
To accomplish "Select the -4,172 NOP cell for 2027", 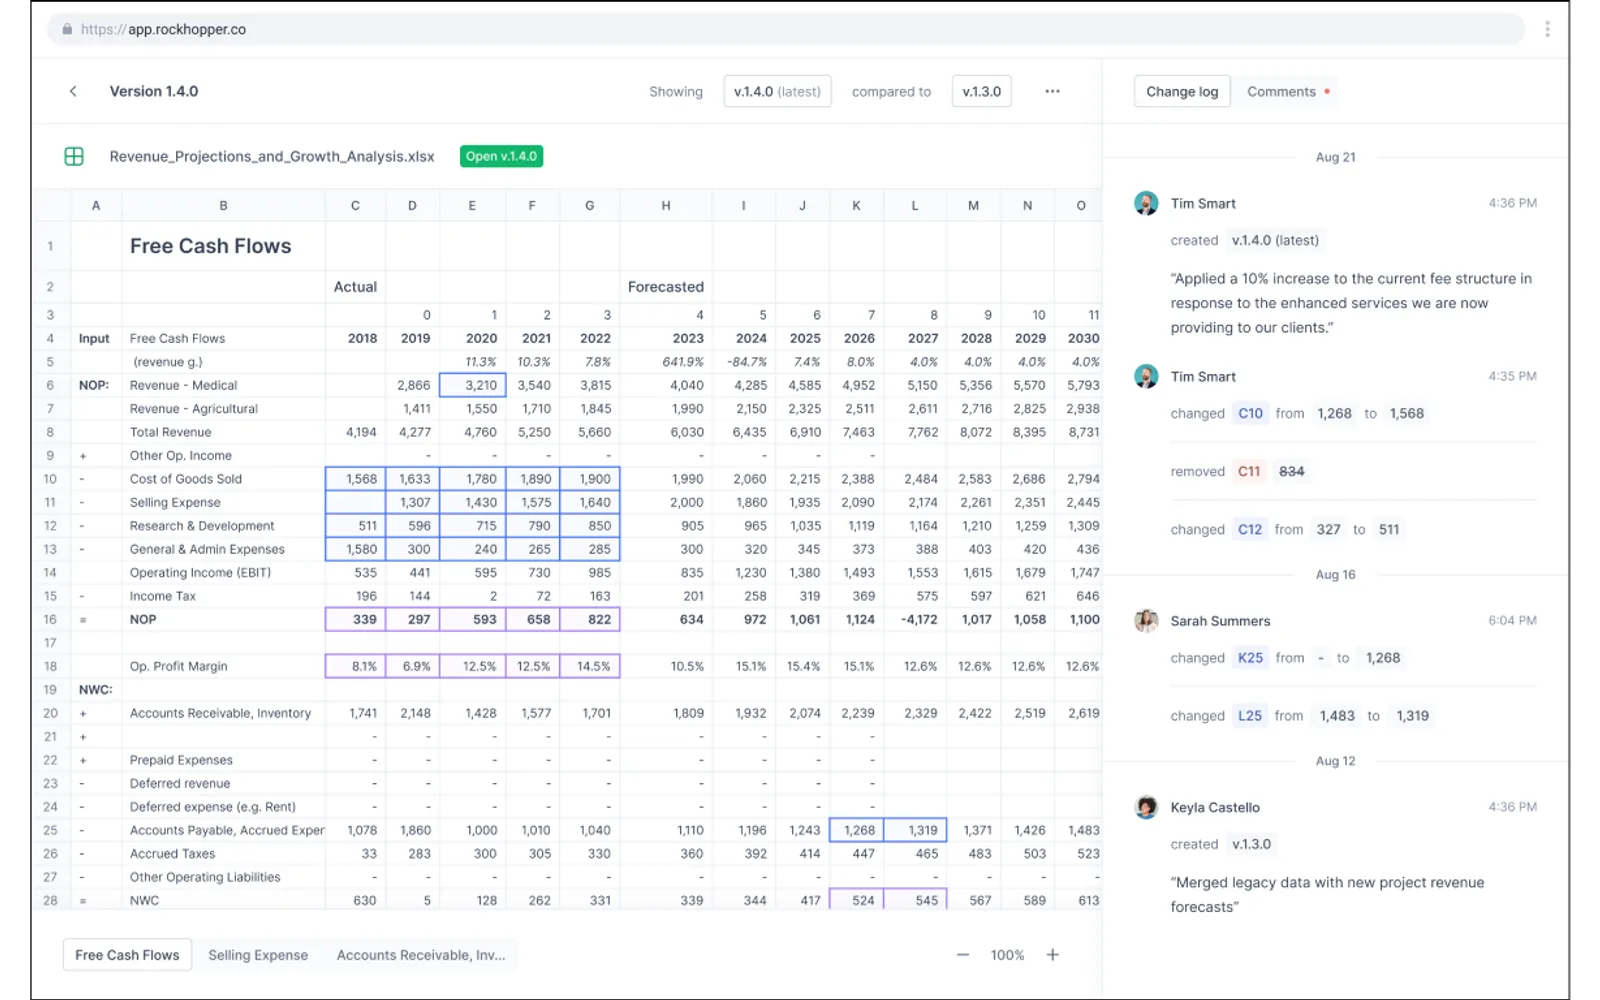I will pos(915,619).
